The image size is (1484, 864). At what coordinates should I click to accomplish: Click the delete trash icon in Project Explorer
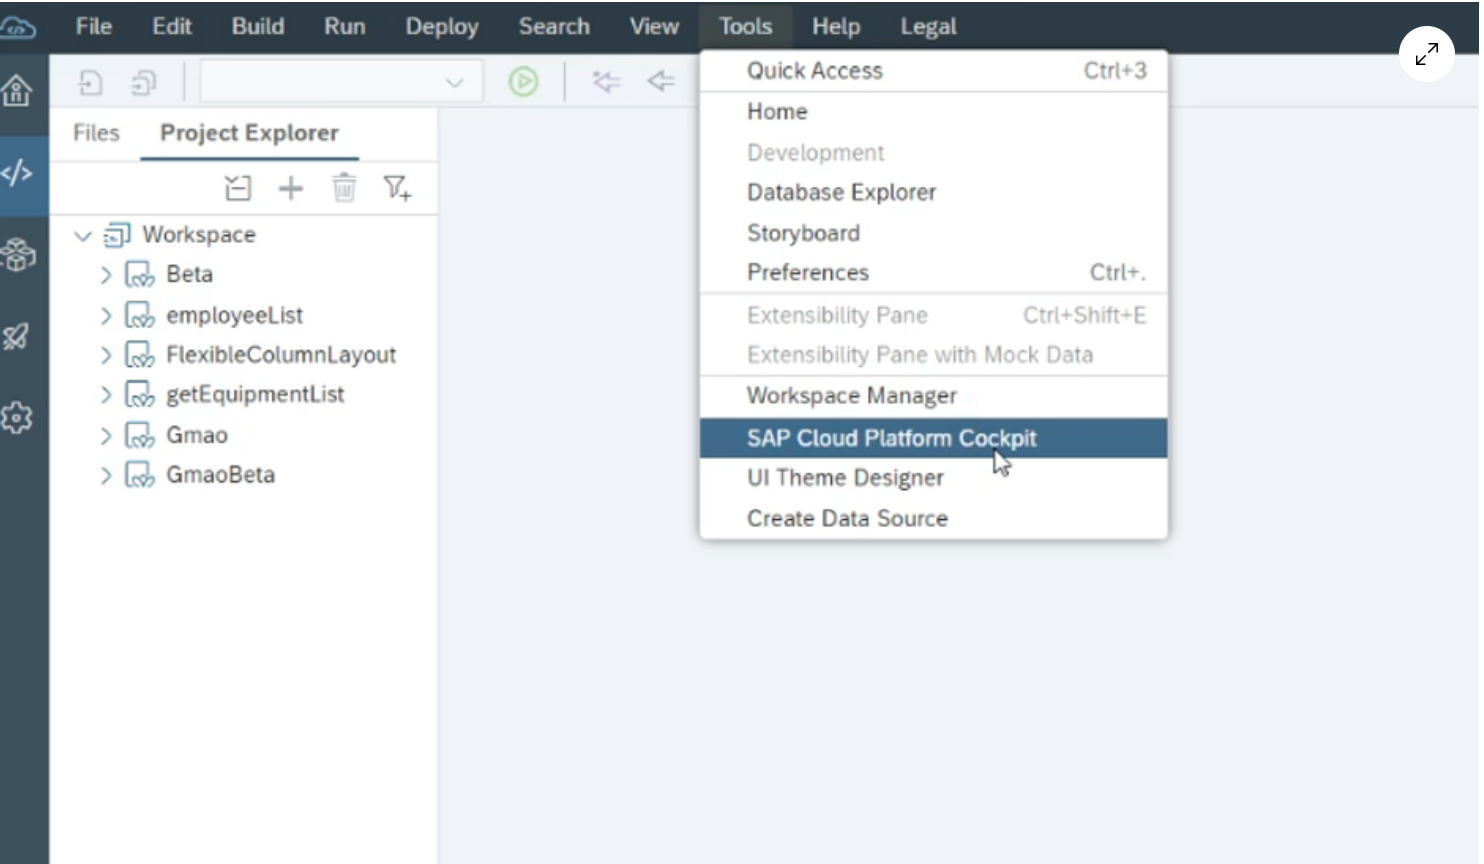coord(344,188)
